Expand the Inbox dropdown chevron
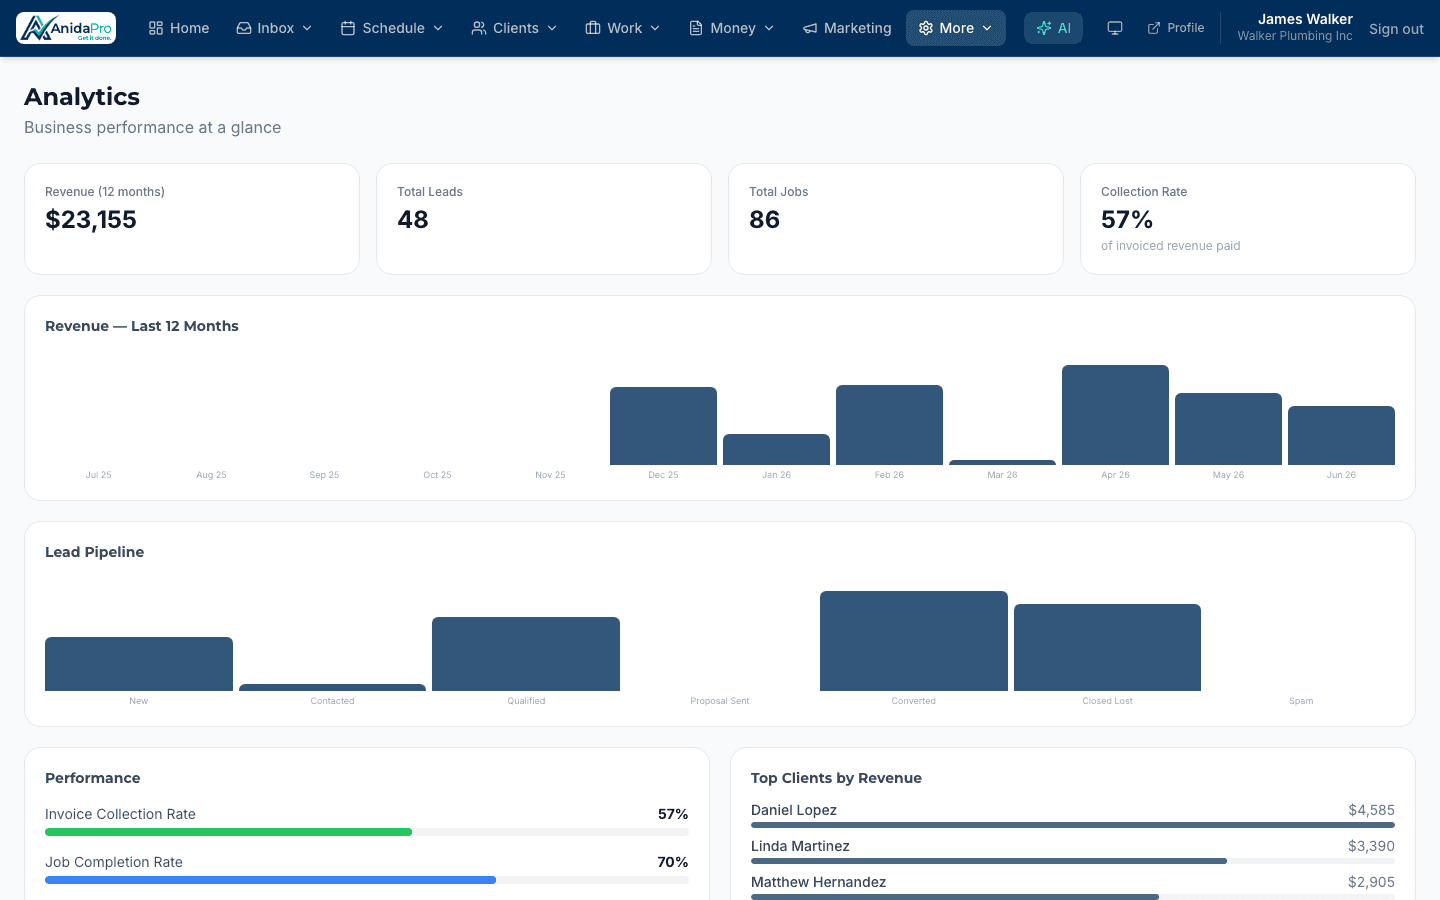This screenshot has width=1440, height=900. click(307, 28)
